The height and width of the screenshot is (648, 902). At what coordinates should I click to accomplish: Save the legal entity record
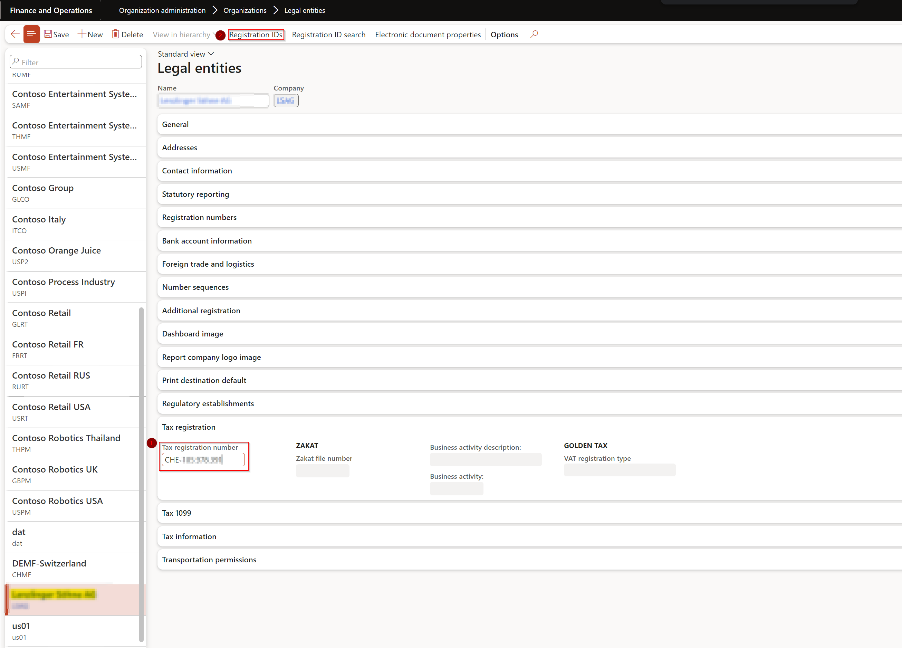[56, 35]
